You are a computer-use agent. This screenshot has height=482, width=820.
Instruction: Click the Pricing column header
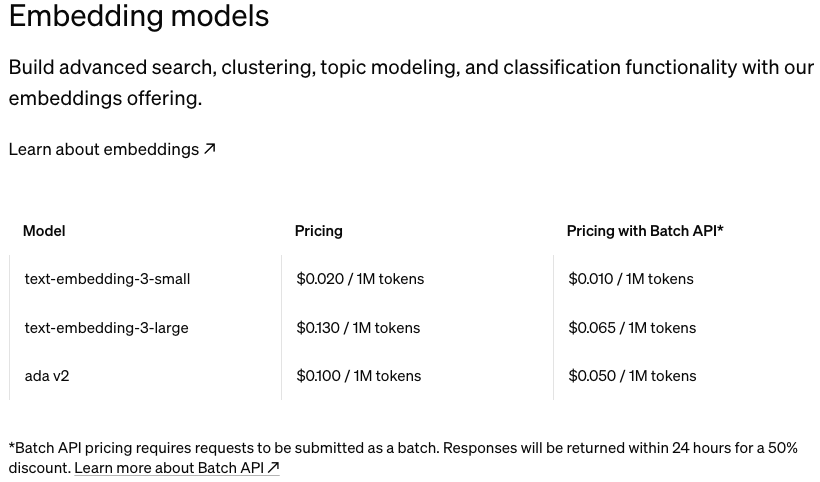(x=318, y=231)
